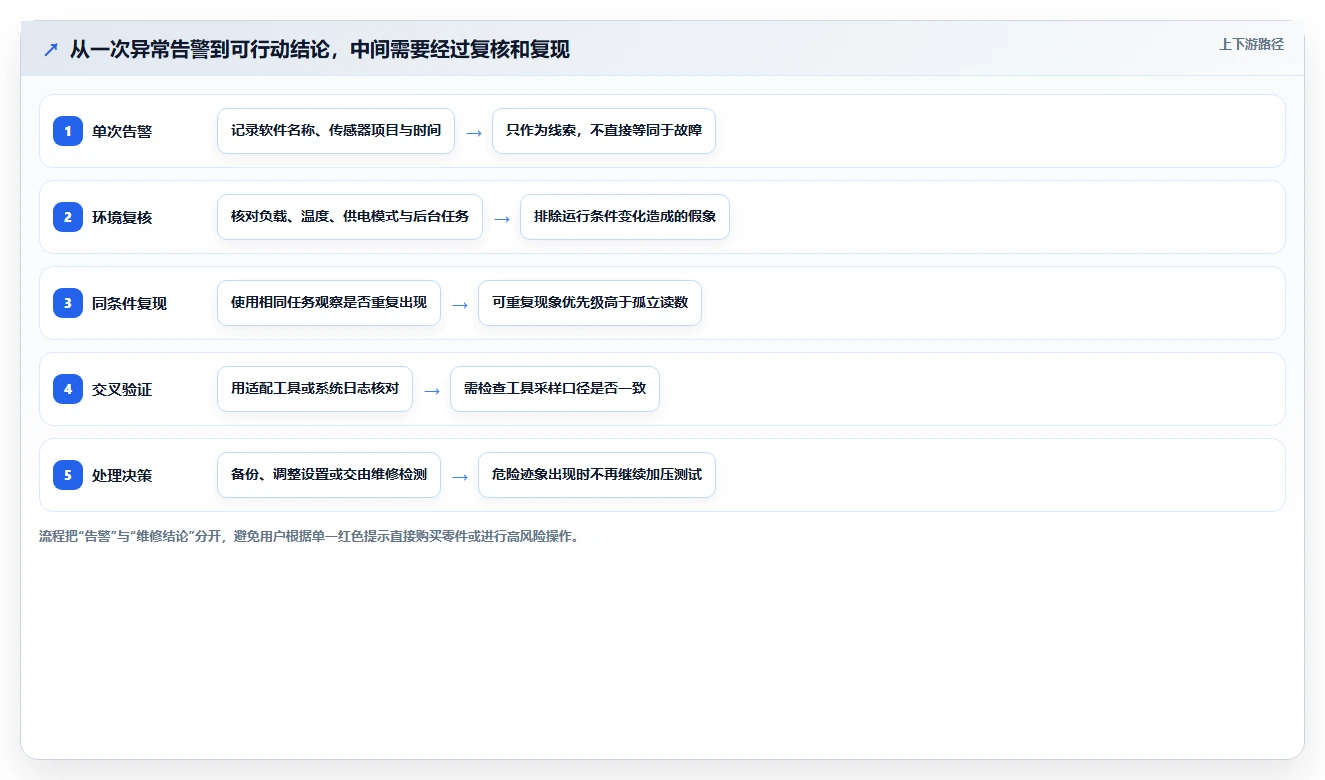Click the 排除运行条件变化造成的假象 box
The height and width of the screenshot is (780, 1325).
pyautogui.click(x=625, y=217)
